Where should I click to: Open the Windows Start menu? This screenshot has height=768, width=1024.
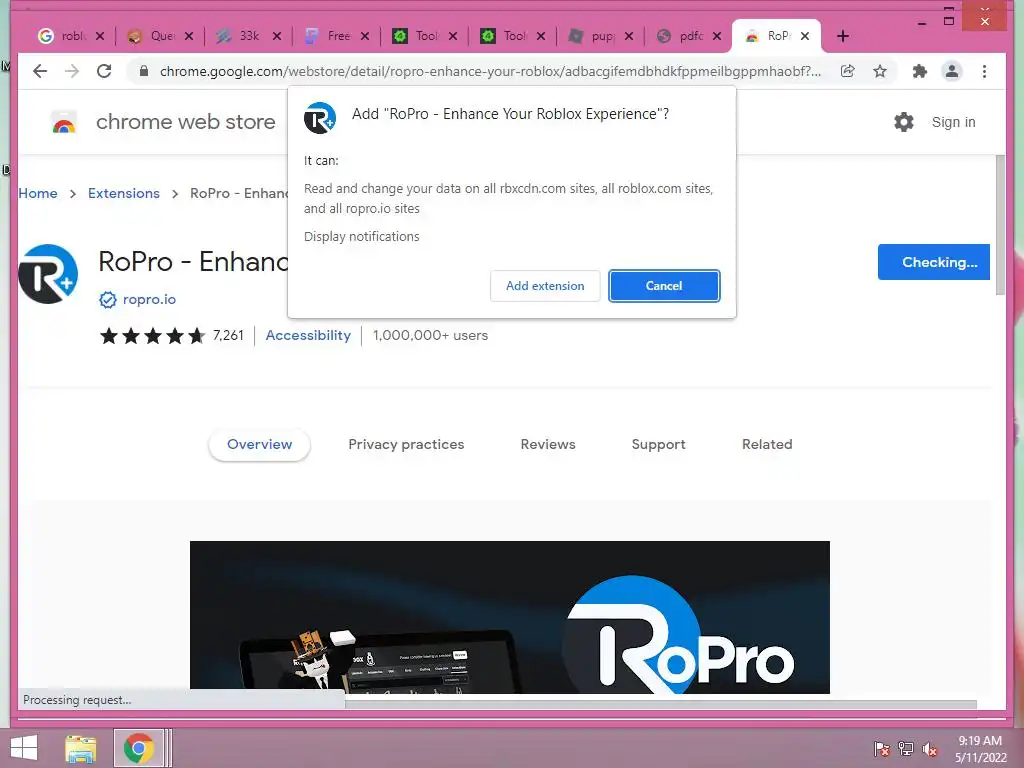(x=24, y=748)
